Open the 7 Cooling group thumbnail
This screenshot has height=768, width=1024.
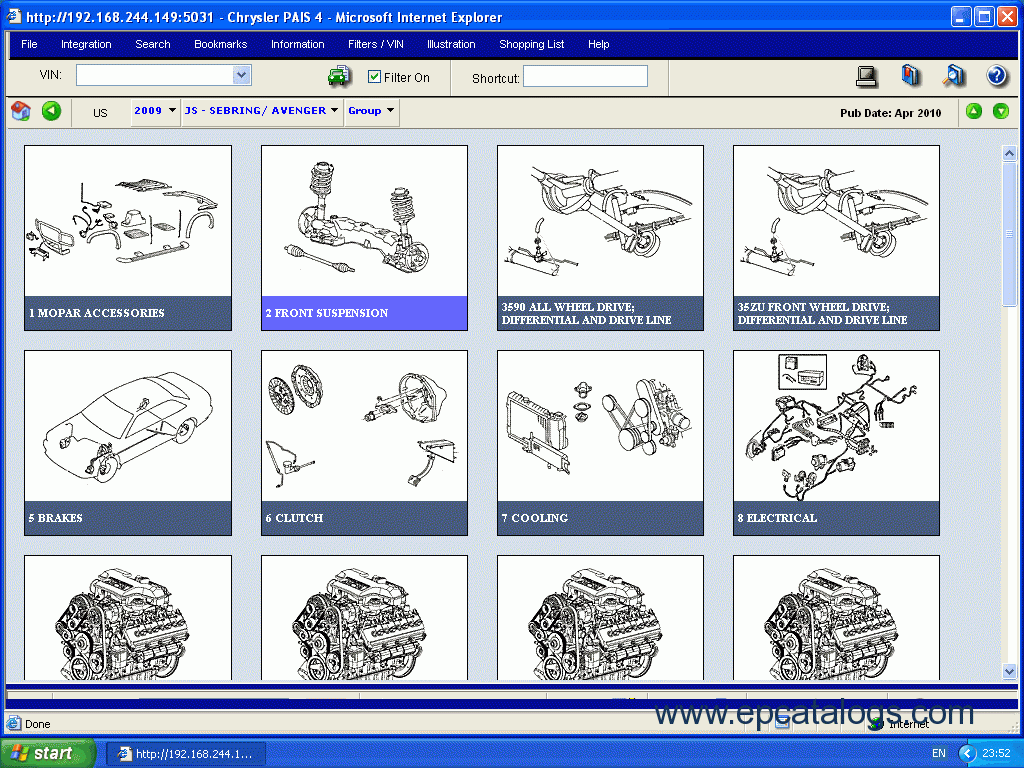coord(600,443)
